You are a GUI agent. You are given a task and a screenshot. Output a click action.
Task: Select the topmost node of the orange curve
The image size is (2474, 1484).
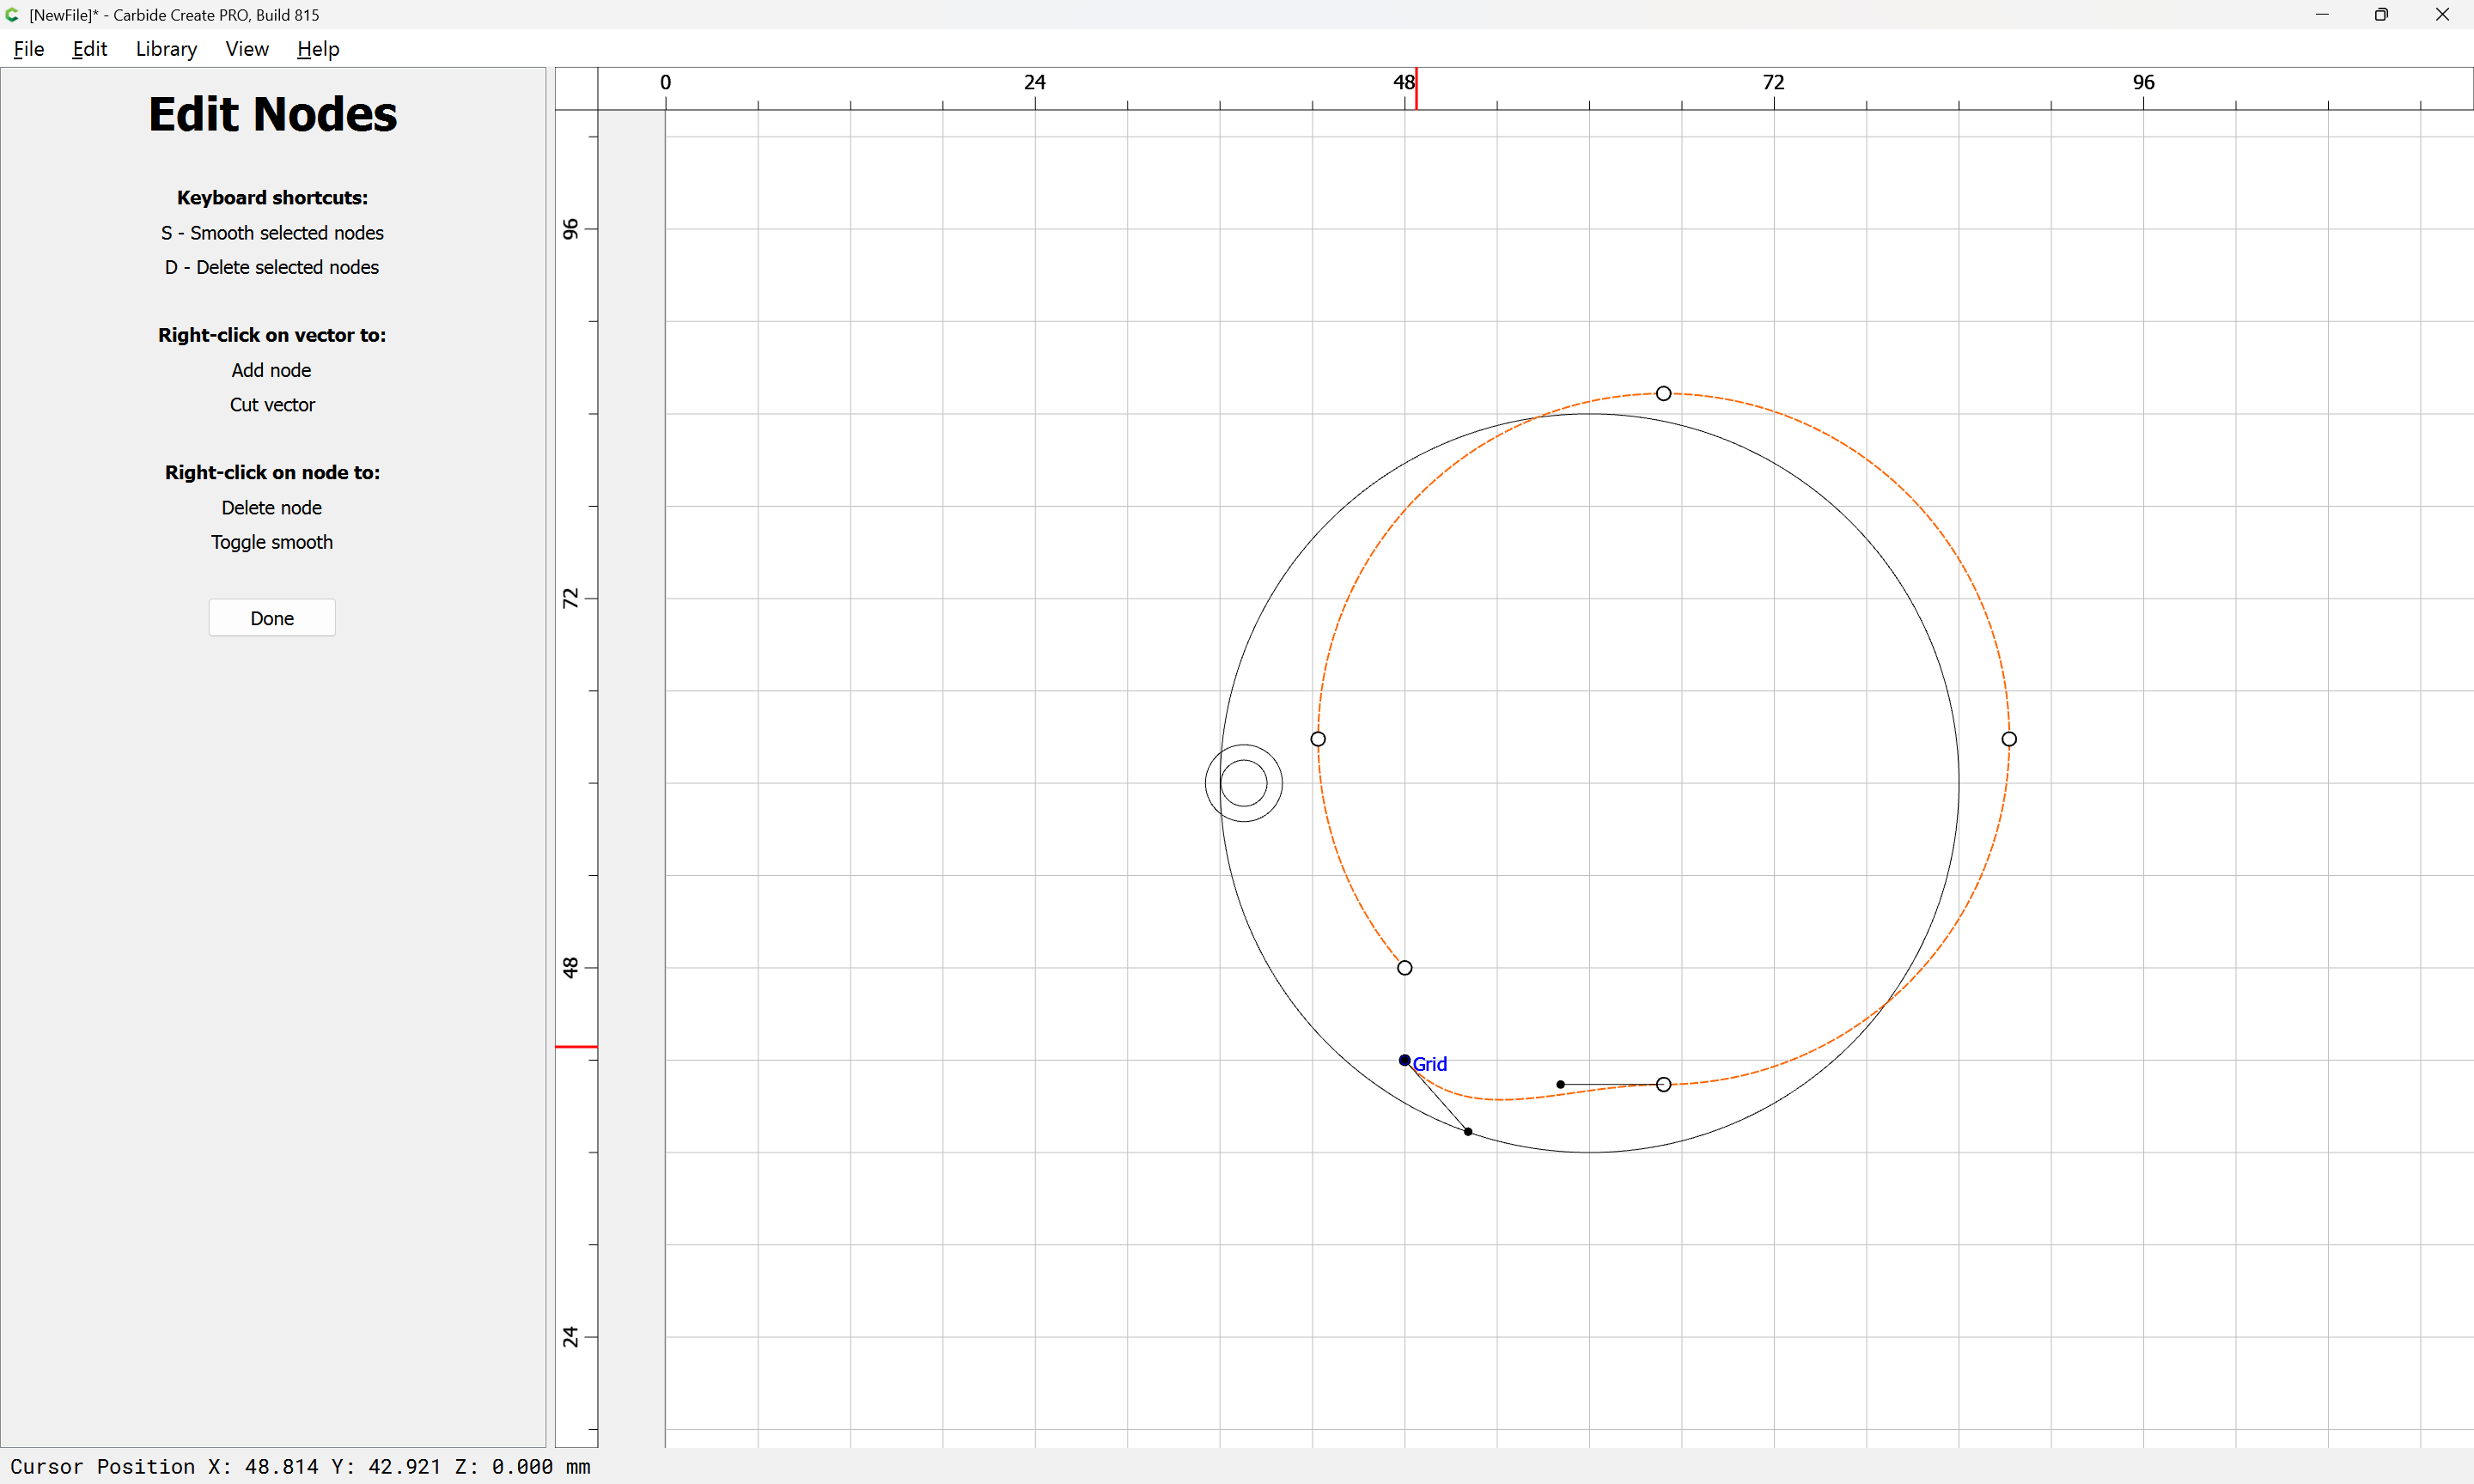[1663, 394]
